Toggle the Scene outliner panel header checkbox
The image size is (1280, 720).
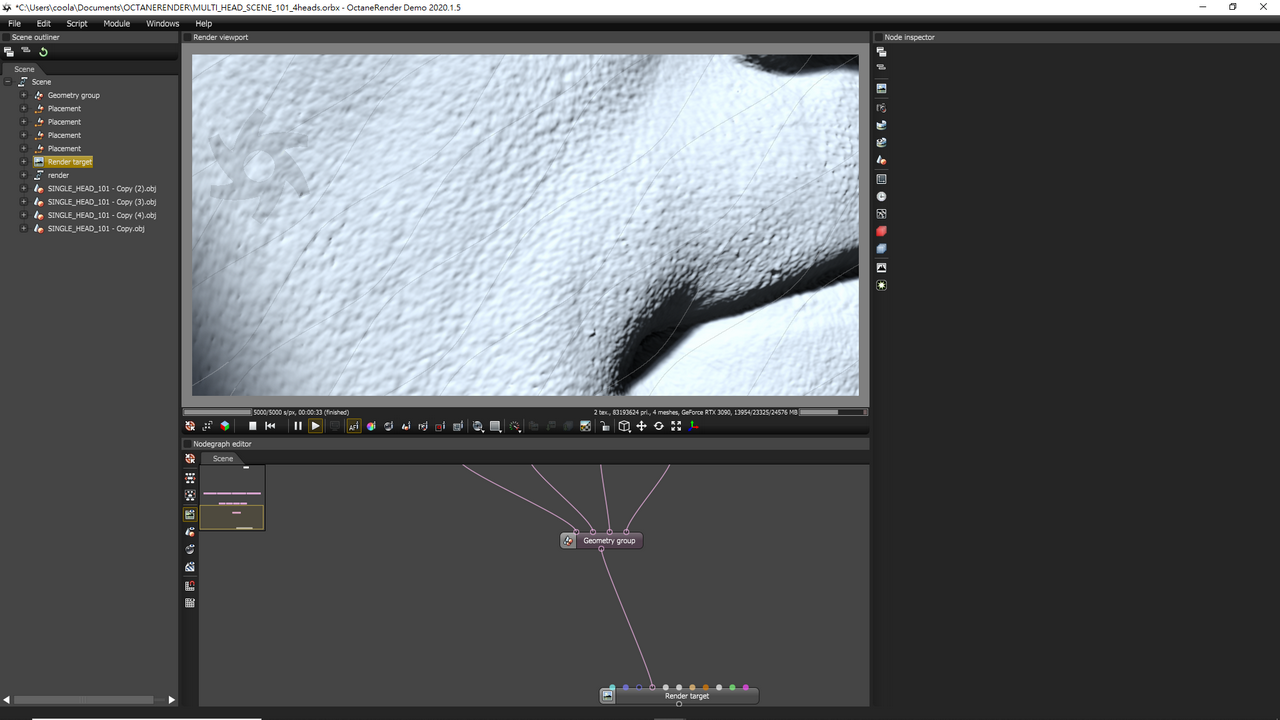click(6, 37)
